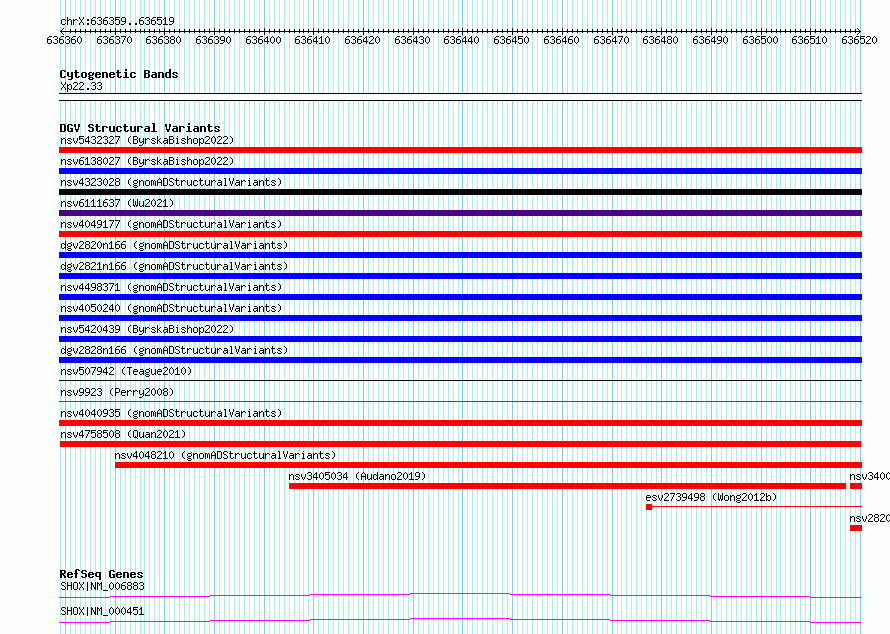
Task: Open the DGV Structural Variants track heading
Action: (140, 128)
